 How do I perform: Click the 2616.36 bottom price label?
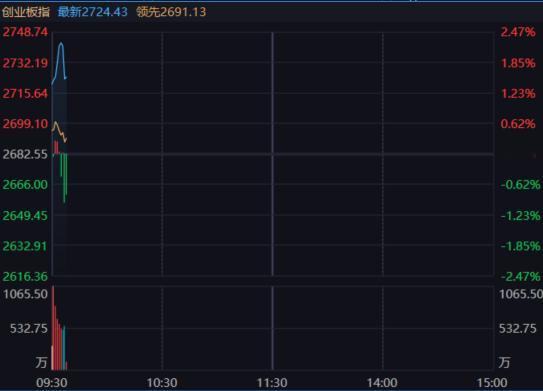(25, 276)
